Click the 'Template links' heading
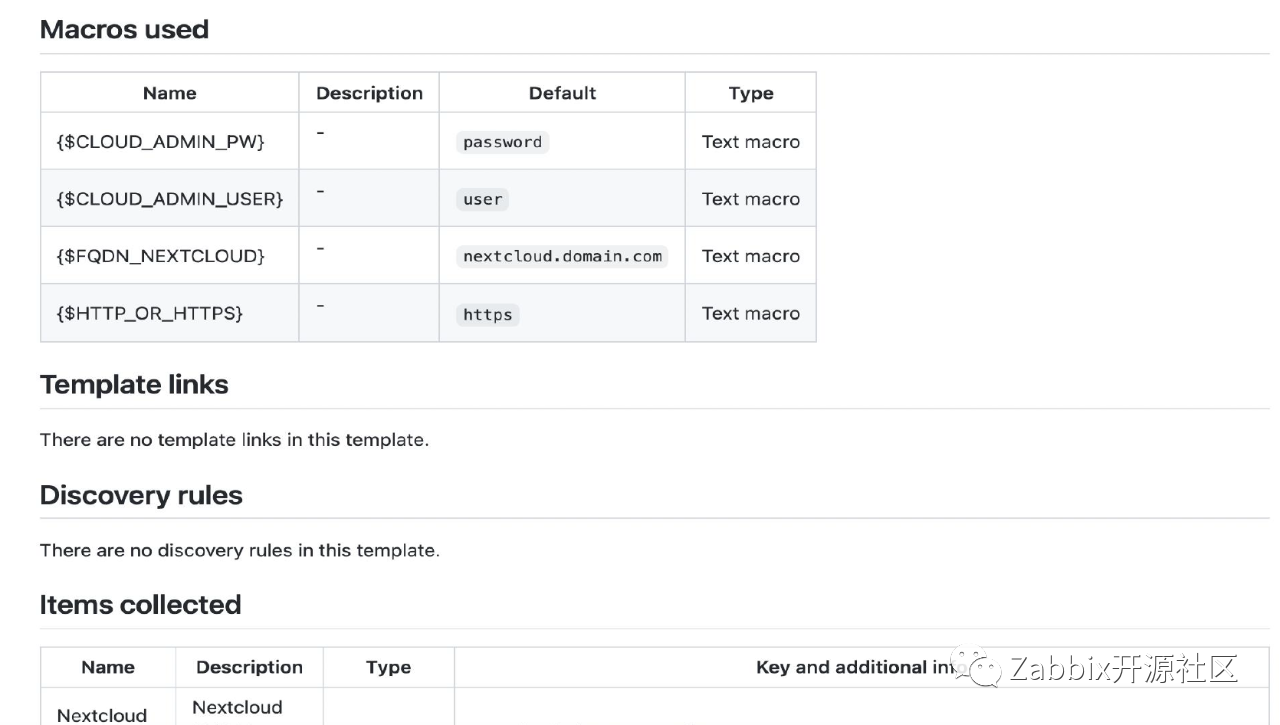1280x725 pixels. (x=134, y=385)
